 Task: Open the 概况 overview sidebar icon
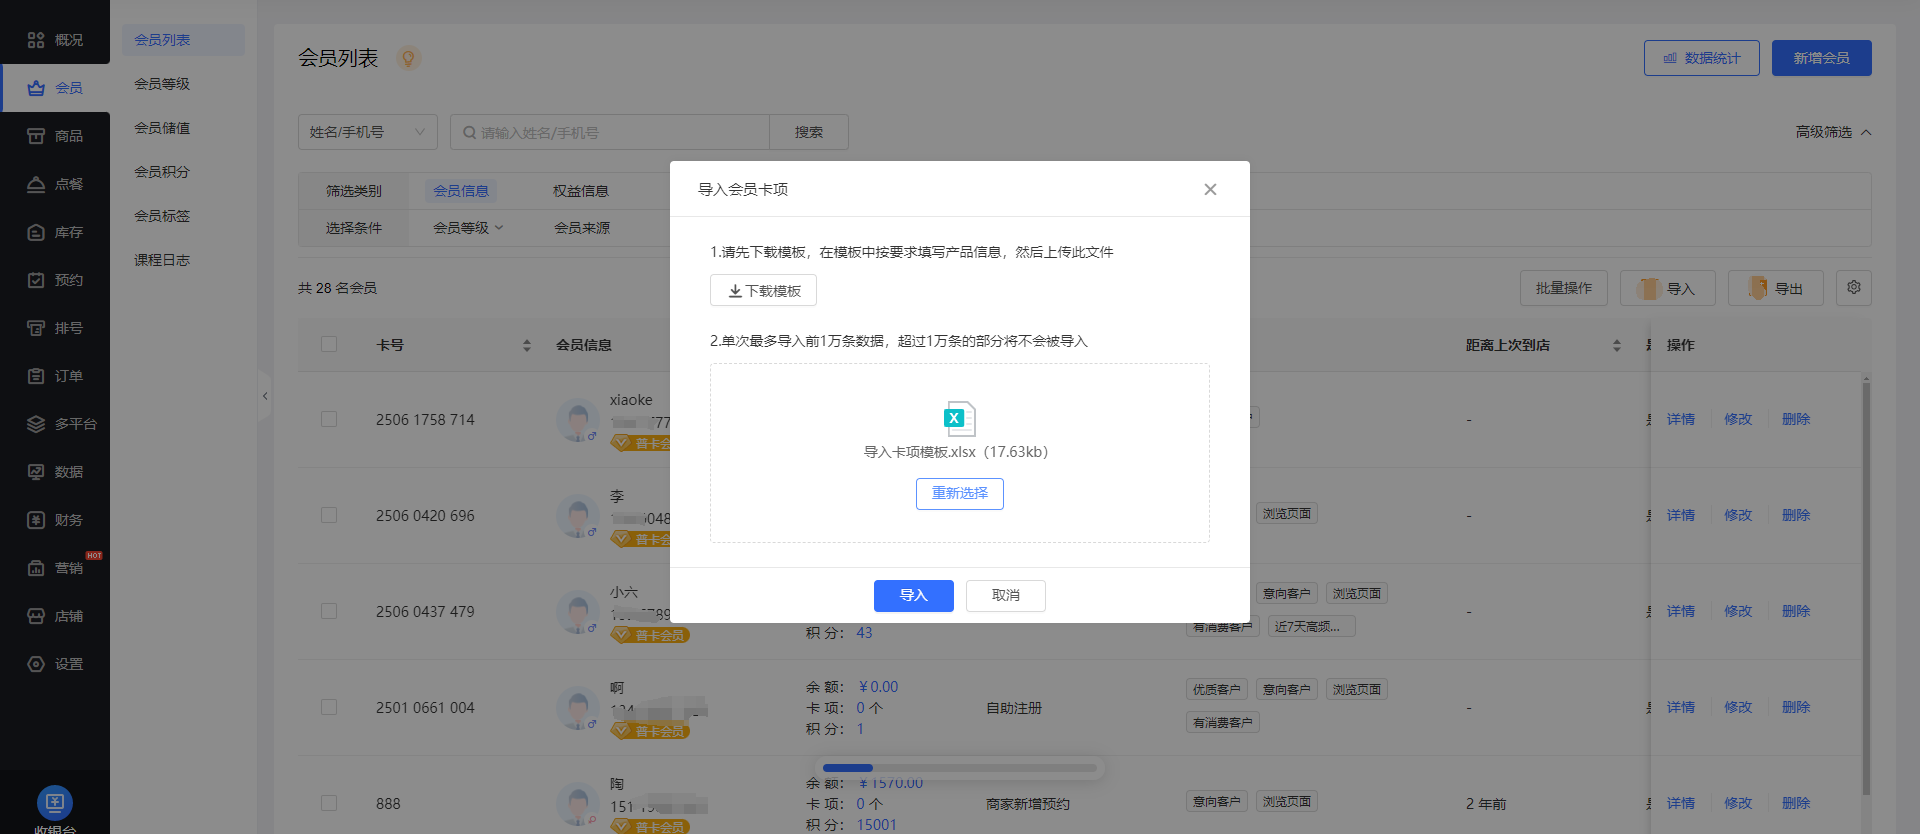(x=36, y=40)
